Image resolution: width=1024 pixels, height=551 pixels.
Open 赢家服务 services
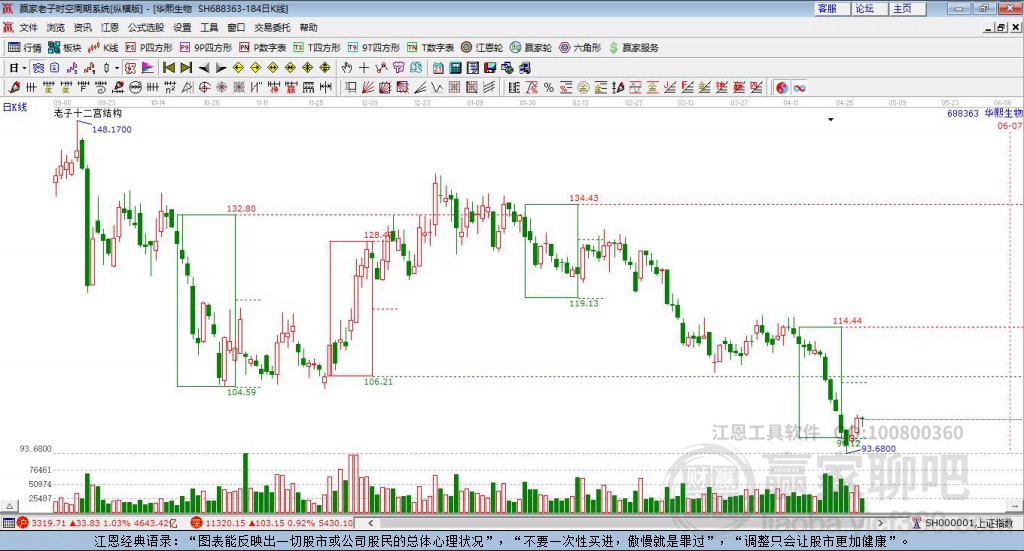point(633,48)
